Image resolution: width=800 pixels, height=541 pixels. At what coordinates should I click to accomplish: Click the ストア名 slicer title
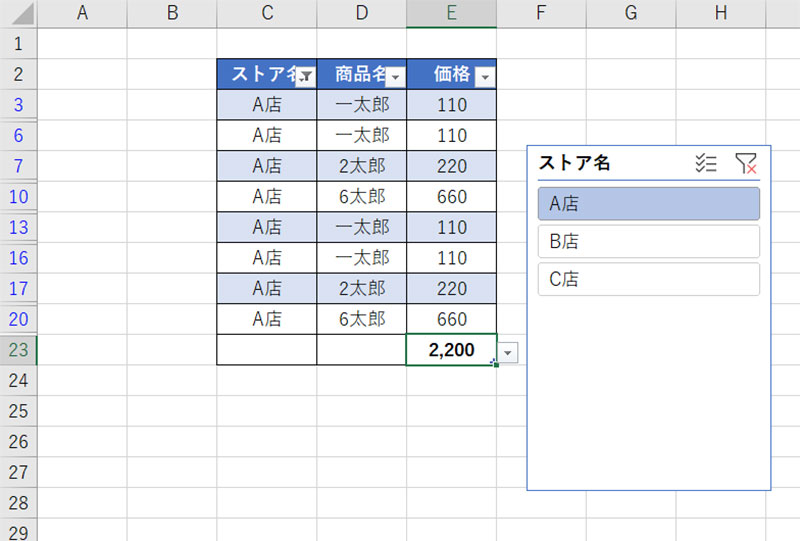(575, 163)
